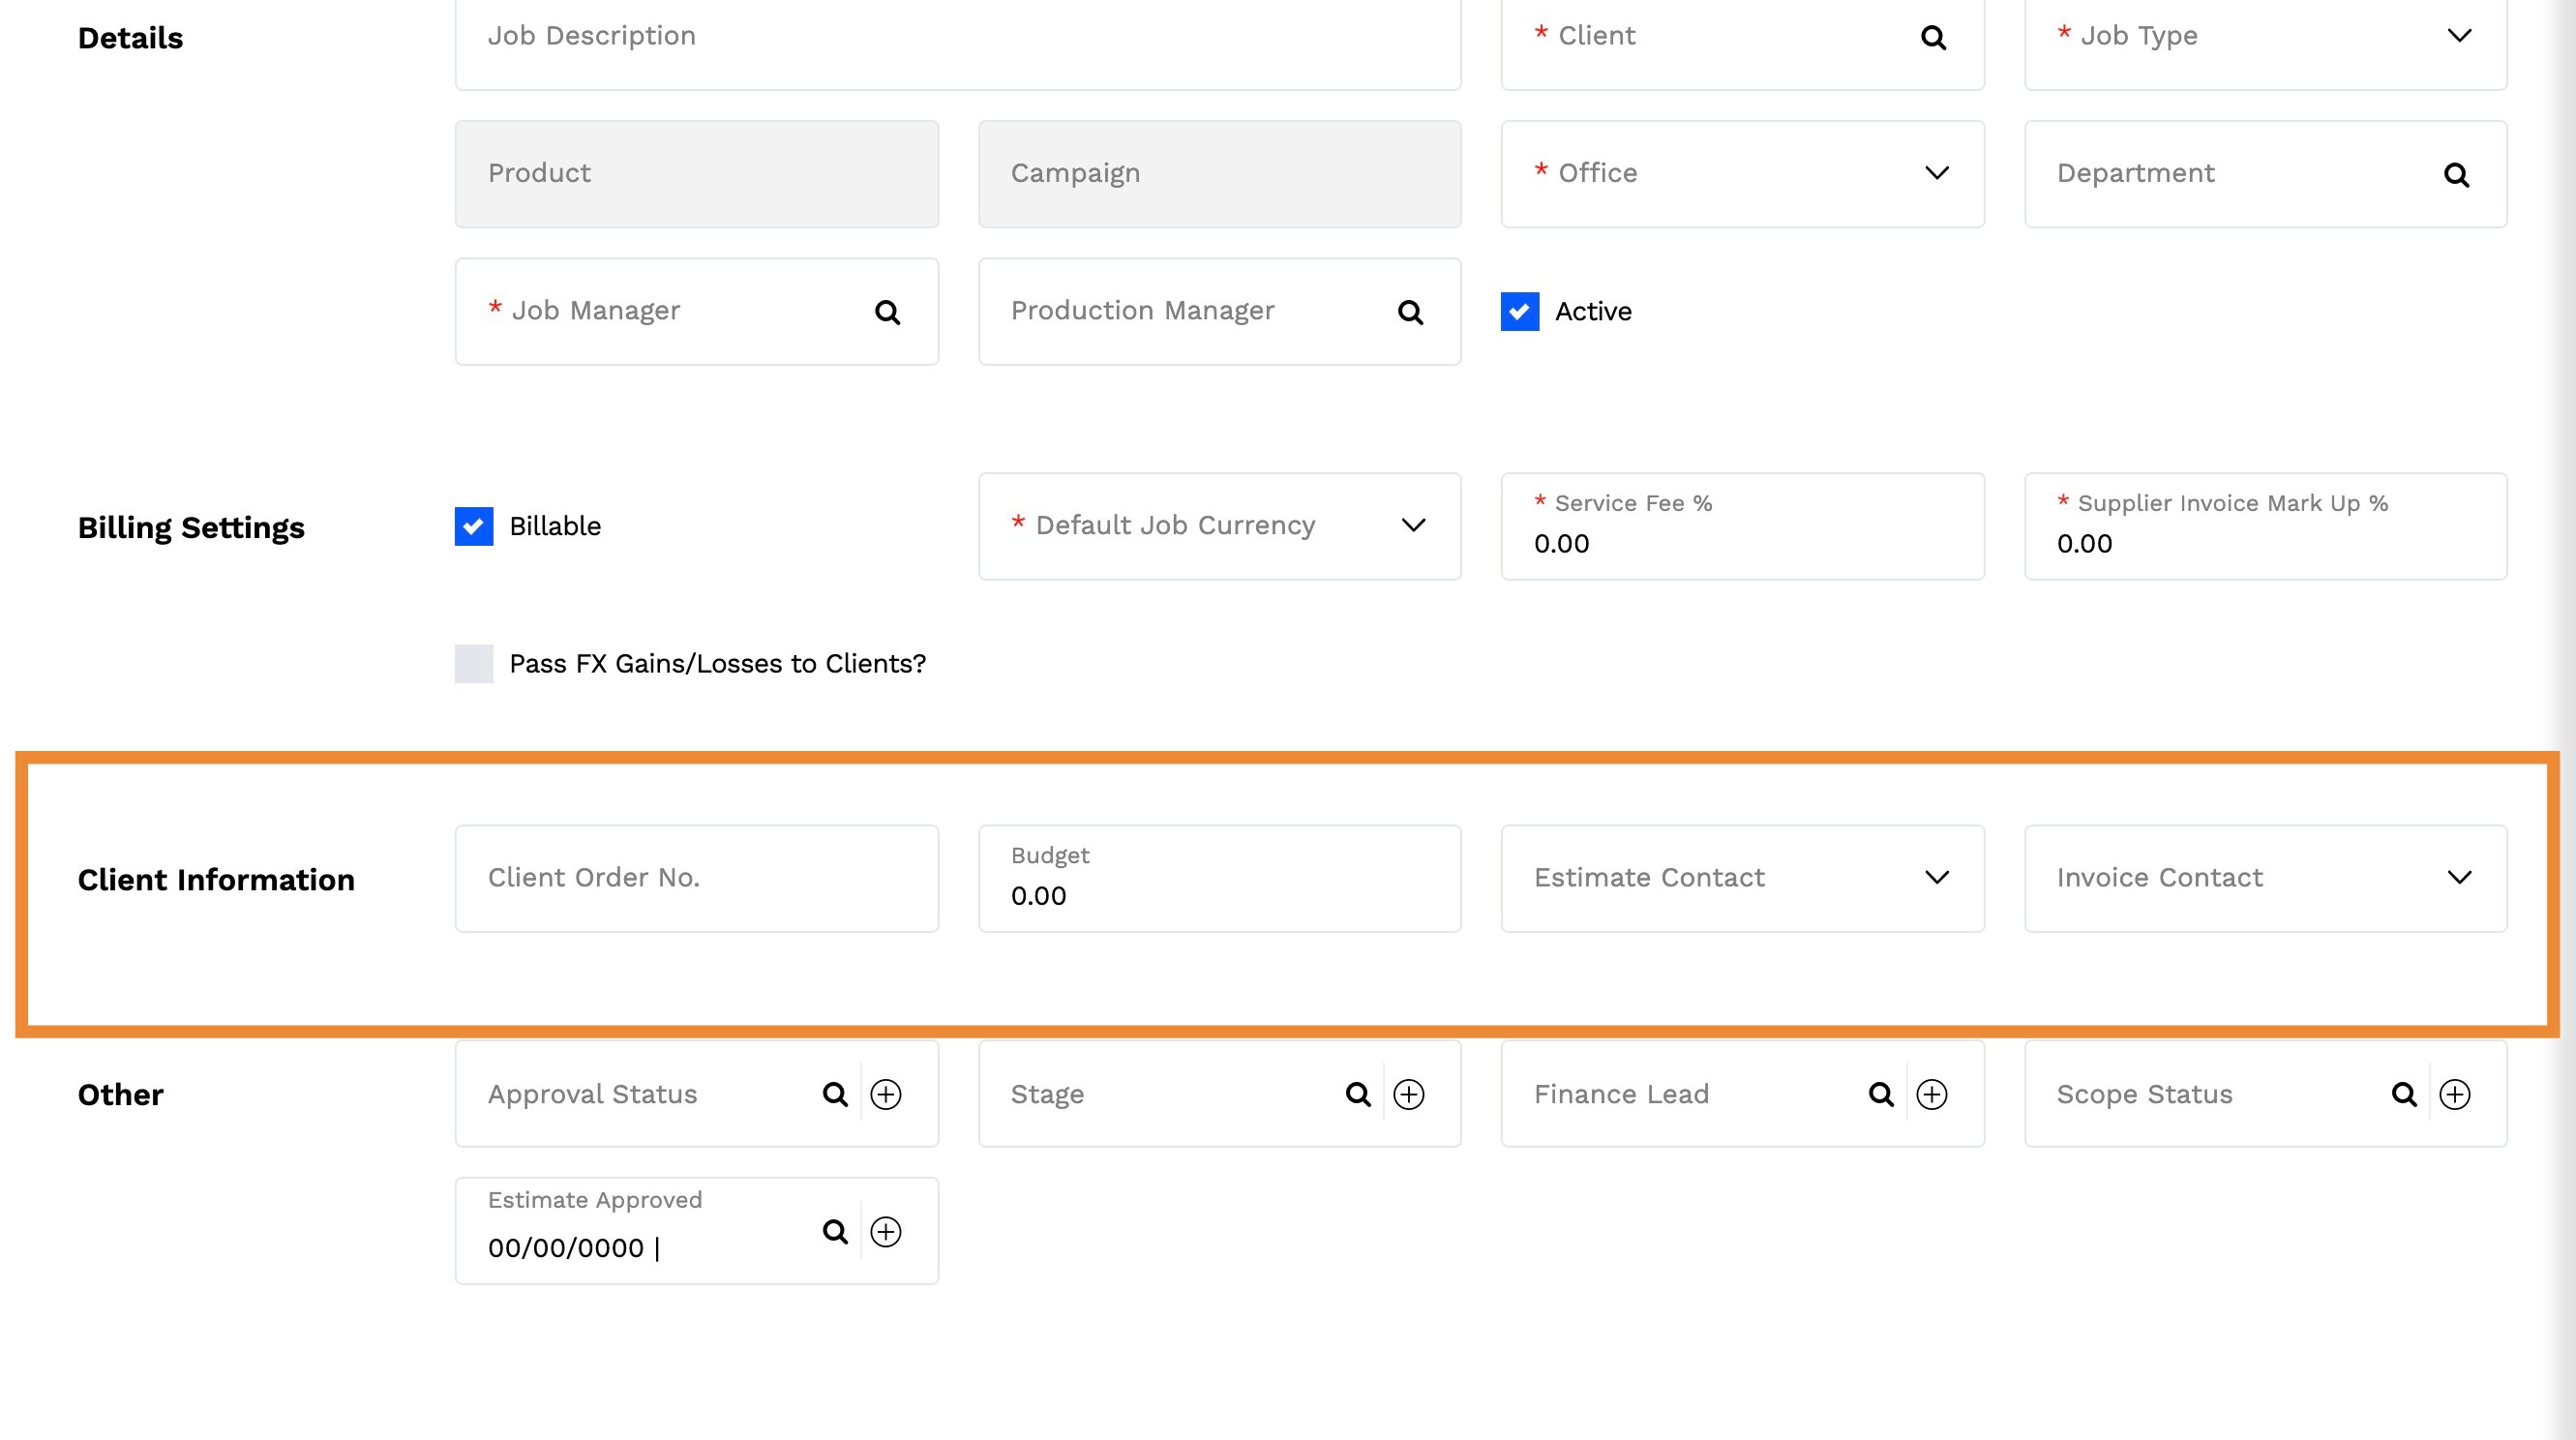Click Production Manager search icon
The width and height of the screenshot is (2576, 1440).
click(1410, 312)
